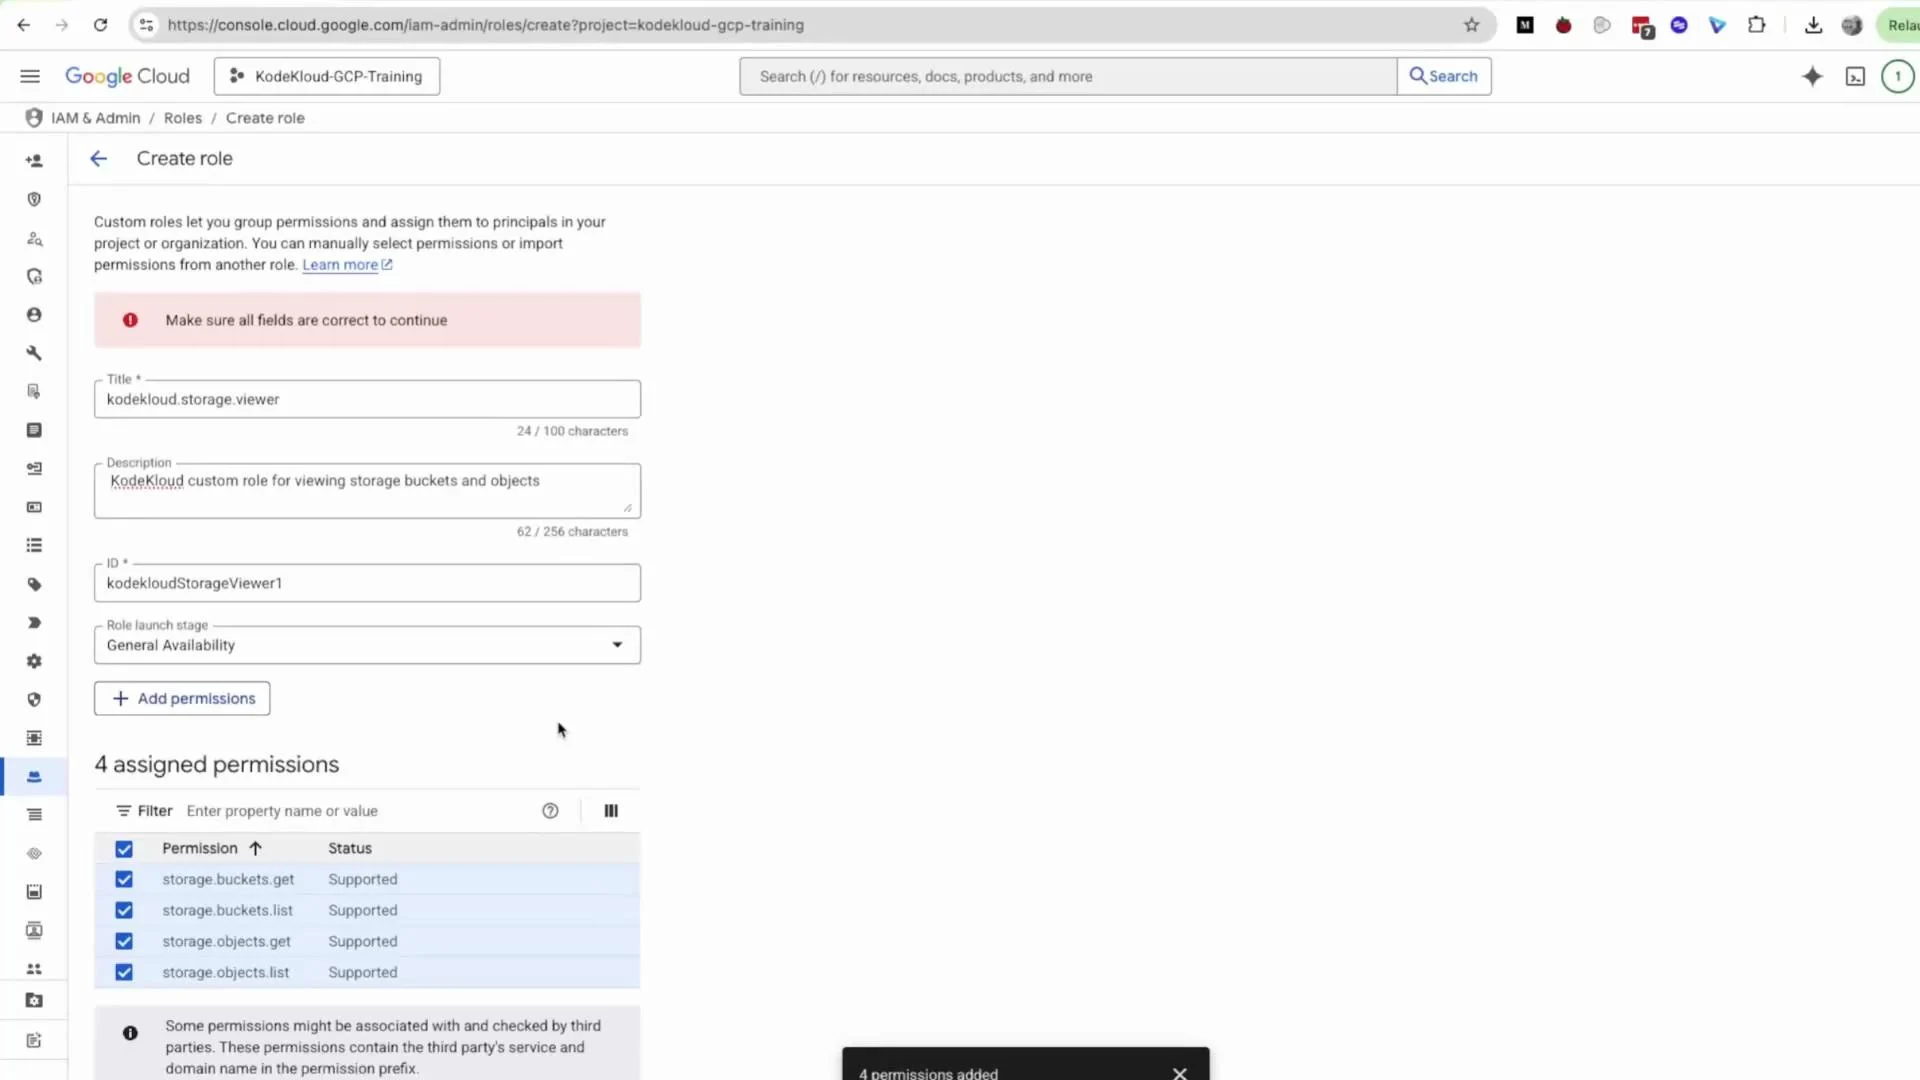The image size is (1920, 1080).
Task: Go to IAM & Admin breadcrumb
Action: (x=95, y=118)
